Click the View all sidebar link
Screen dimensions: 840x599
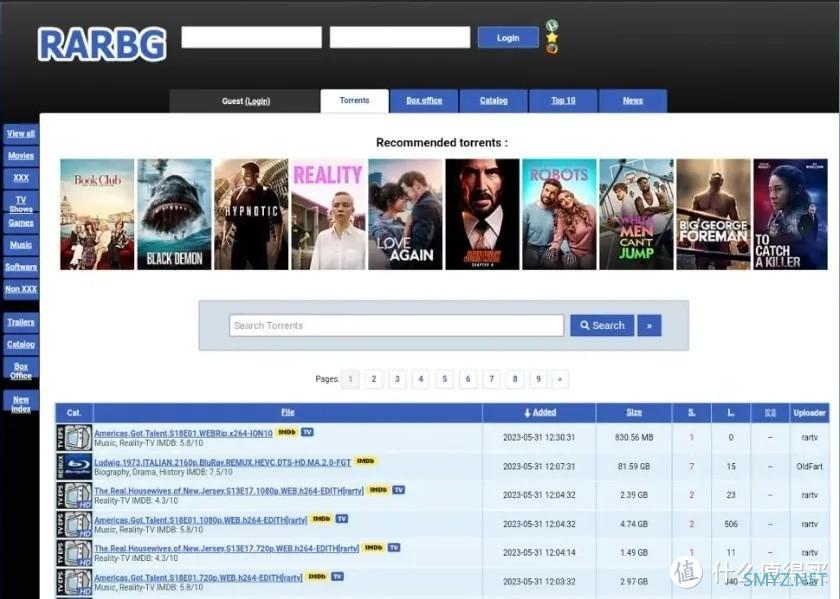point(21,133)
